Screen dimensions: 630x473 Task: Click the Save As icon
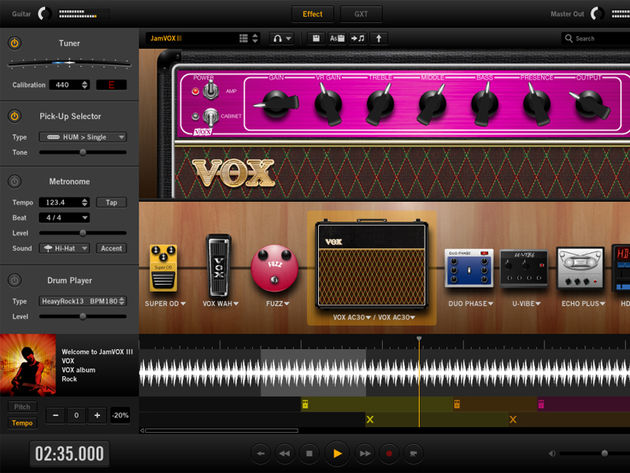pos(337,38)
